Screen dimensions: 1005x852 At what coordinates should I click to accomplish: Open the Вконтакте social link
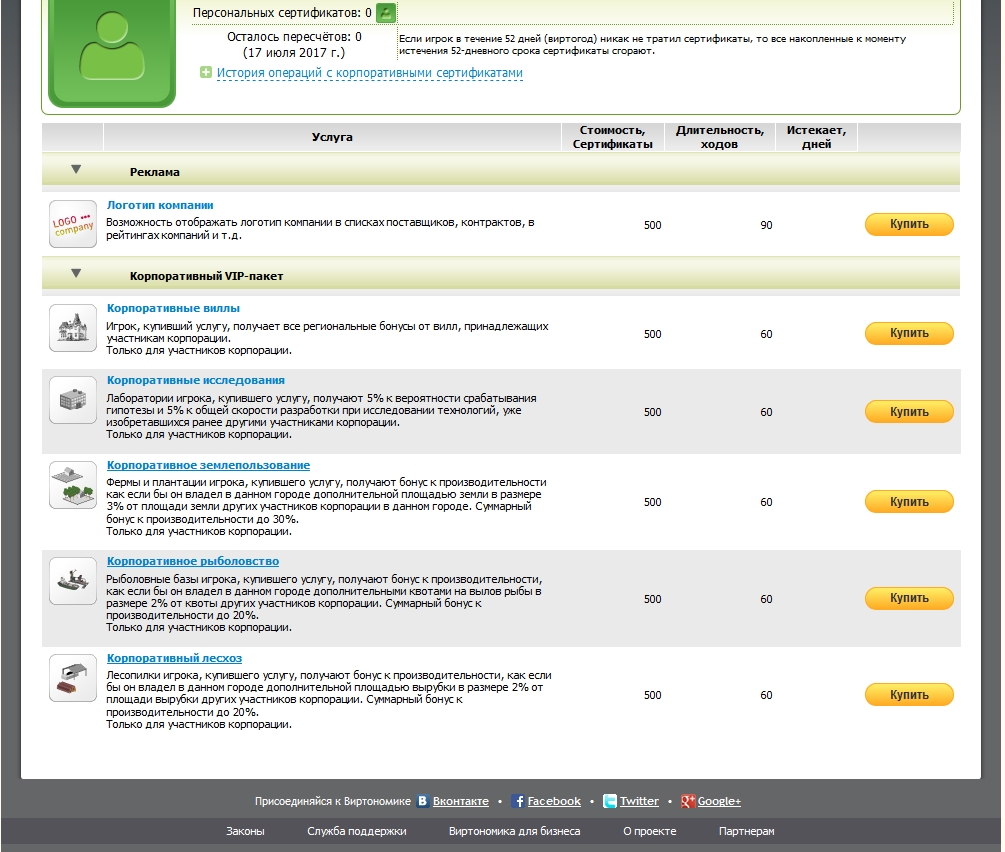(460, 801)
